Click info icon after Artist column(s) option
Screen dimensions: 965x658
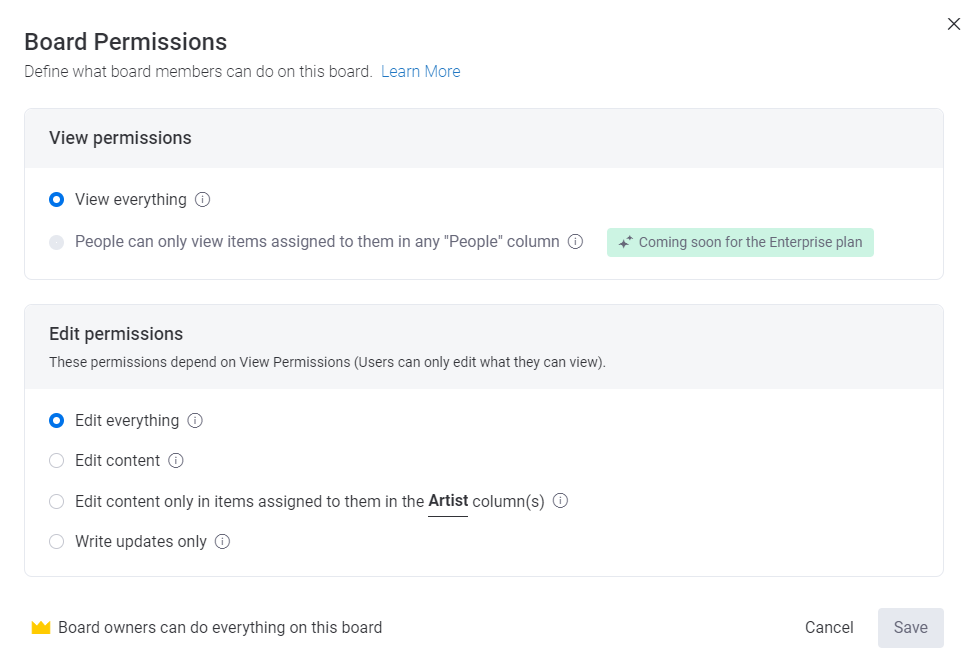click(561, 501)
